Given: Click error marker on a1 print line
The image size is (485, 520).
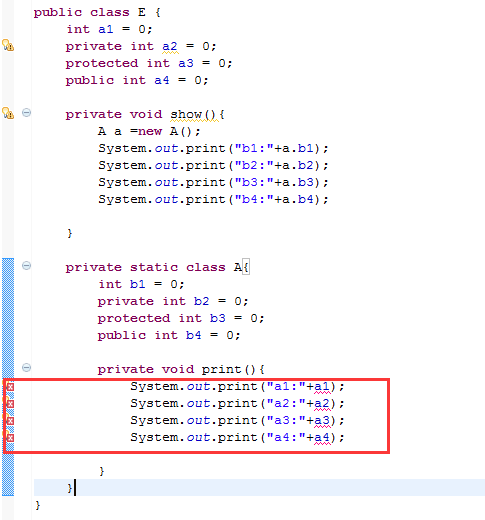Looking at the screenshot, I should point(10,387).
